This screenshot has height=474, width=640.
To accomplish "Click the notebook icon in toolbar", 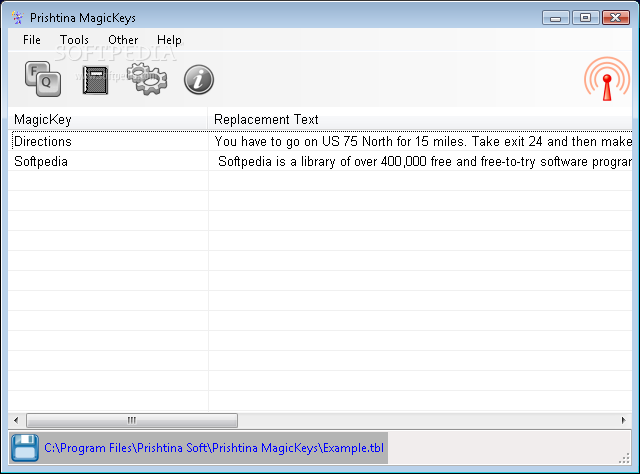I will (95, 80).
